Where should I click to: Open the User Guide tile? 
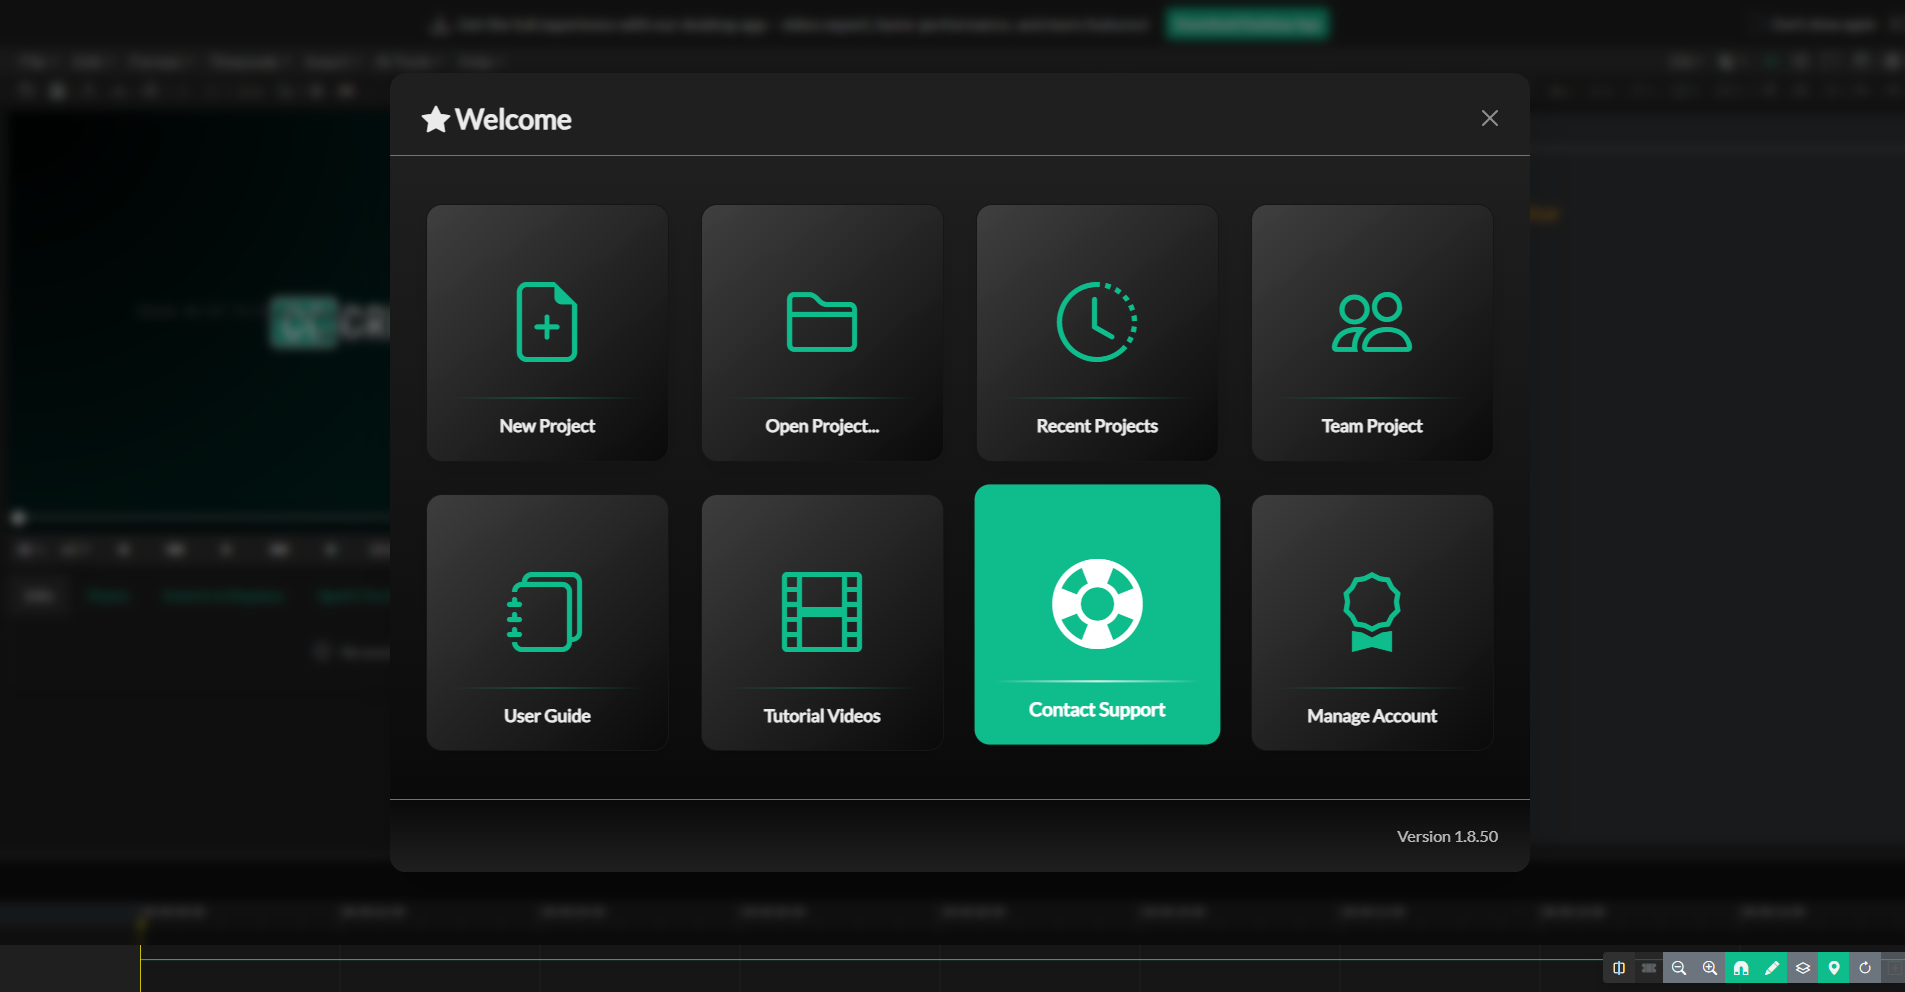point(547,623)
